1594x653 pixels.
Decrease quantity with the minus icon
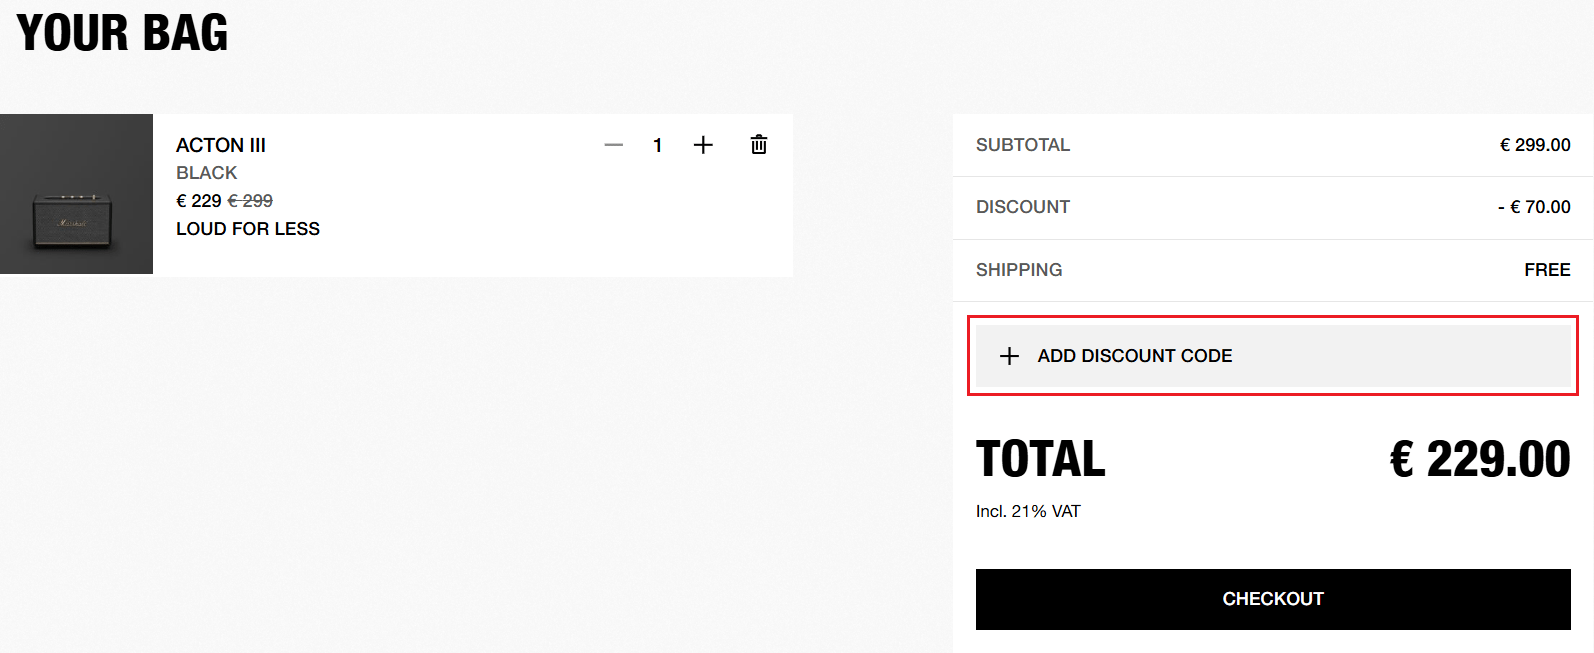click(614, 145)
